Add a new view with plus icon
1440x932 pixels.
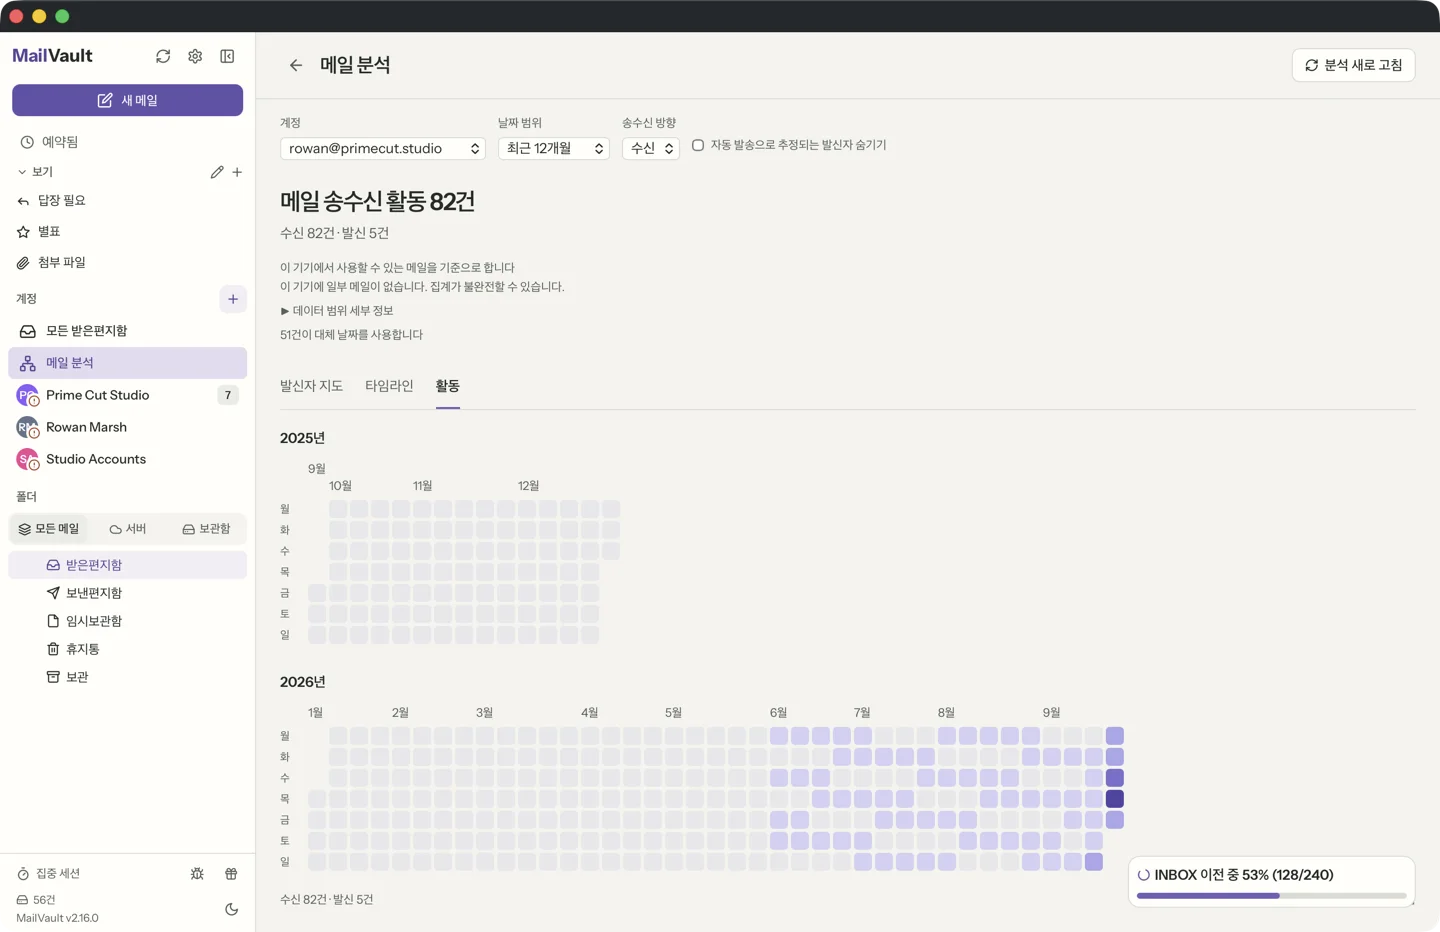pos(237,172)
